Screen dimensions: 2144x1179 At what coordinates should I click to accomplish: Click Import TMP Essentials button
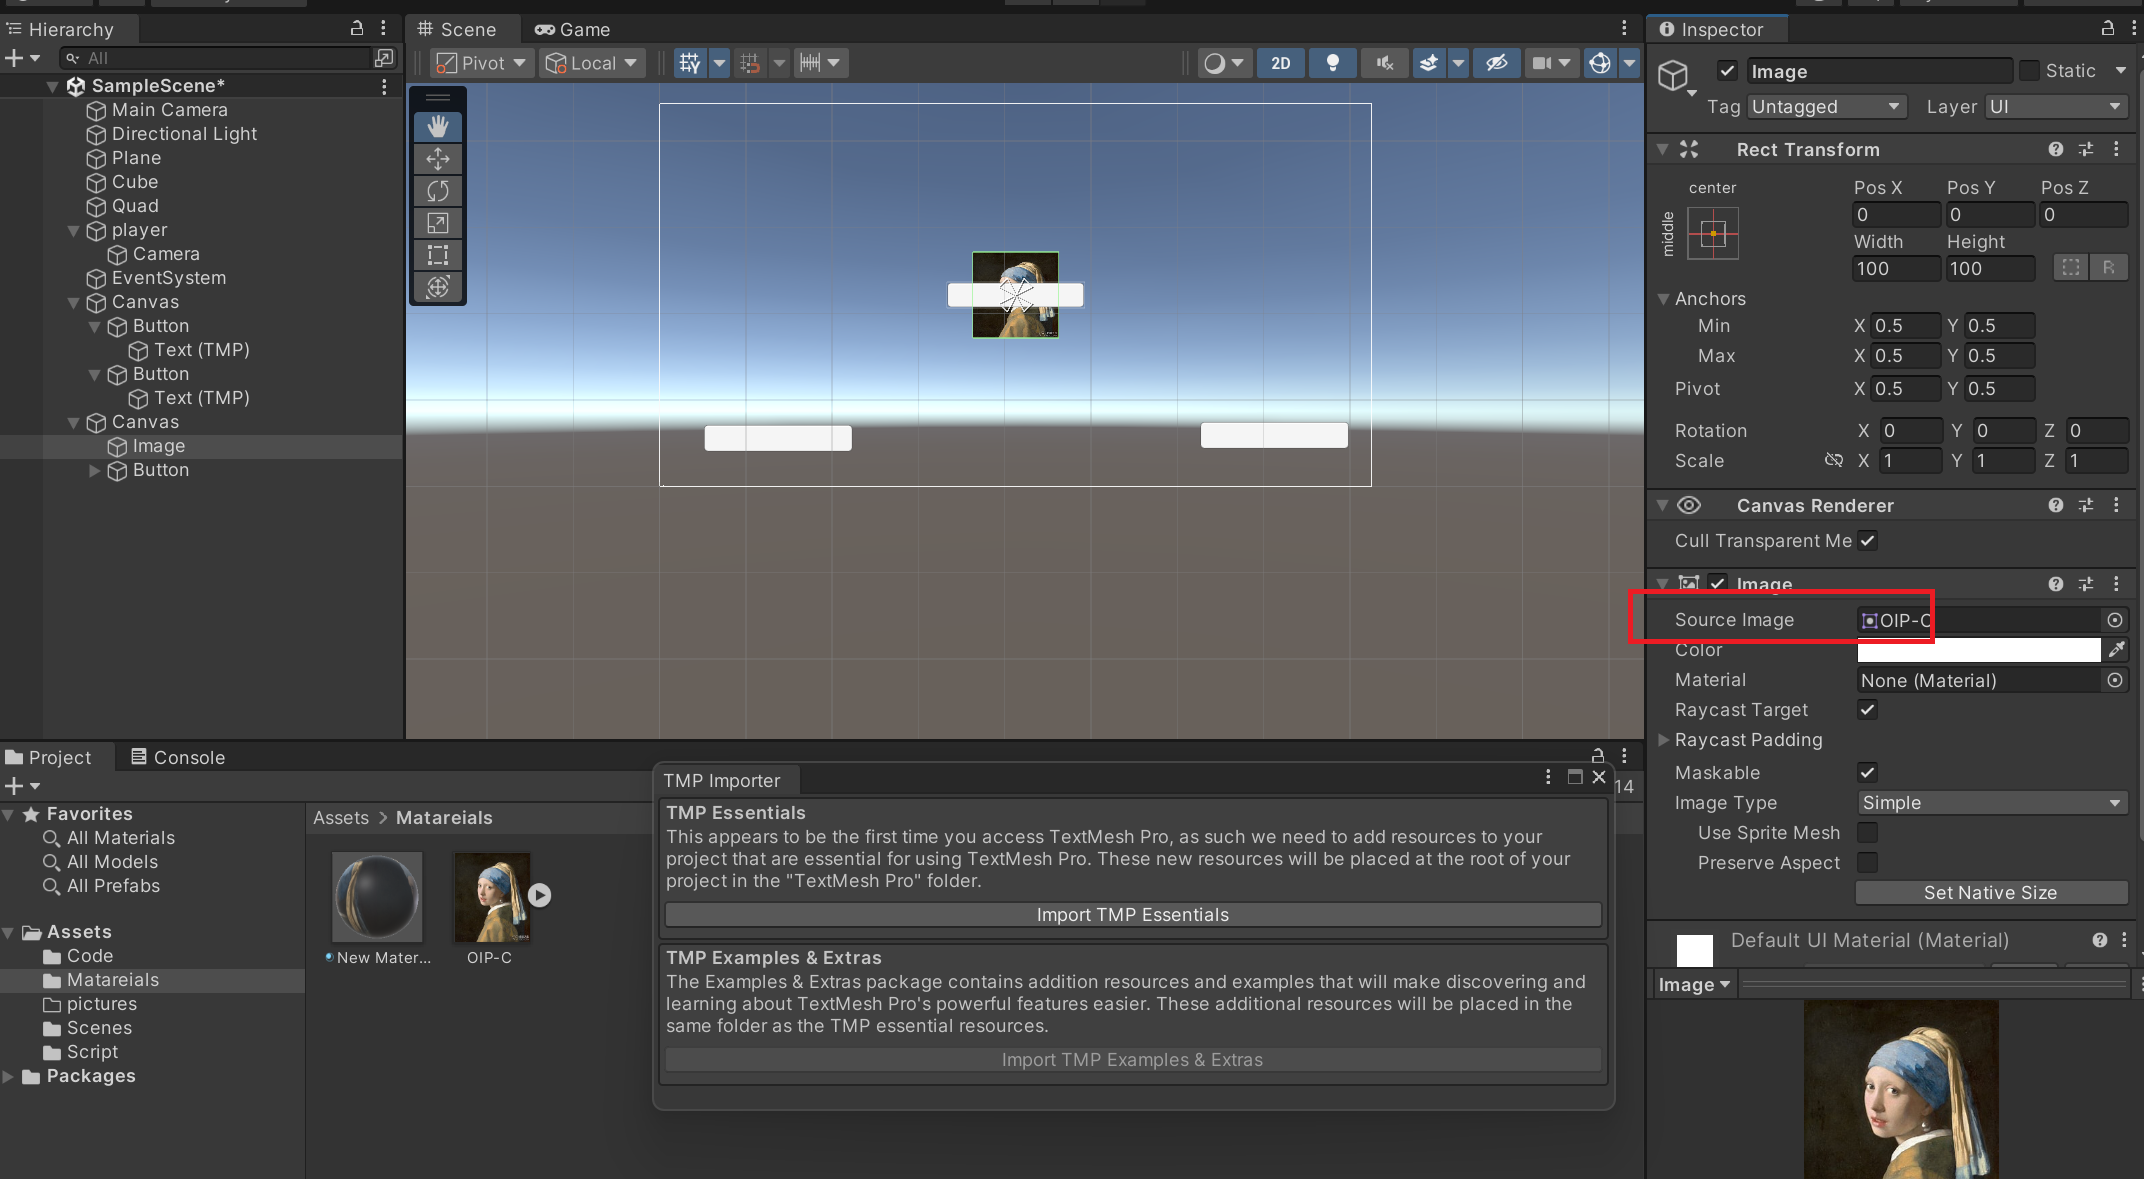[x=1132, y=915]
